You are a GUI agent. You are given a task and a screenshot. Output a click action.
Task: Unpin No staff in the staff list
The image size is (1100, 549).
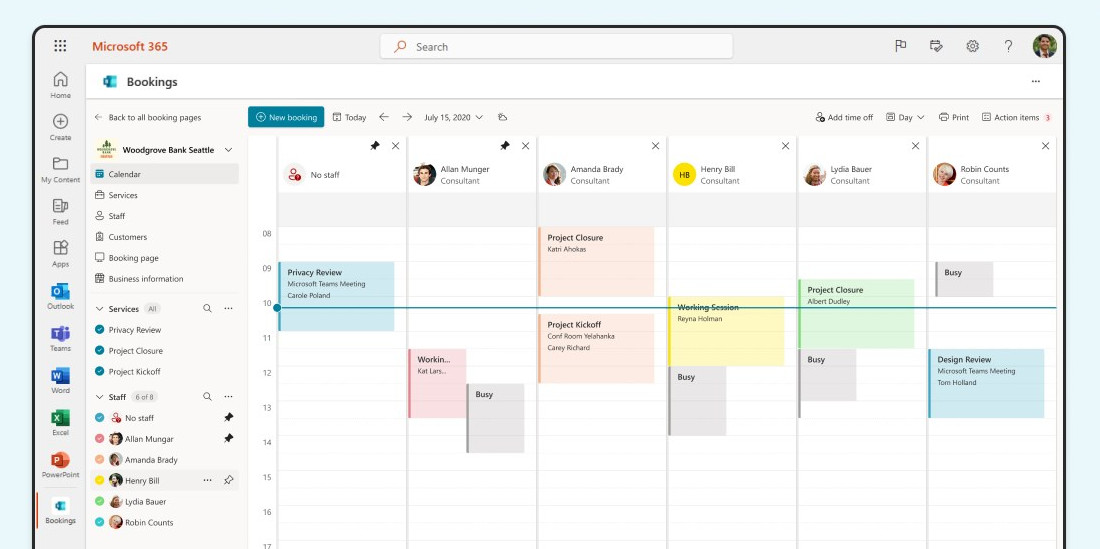point(228,417)
